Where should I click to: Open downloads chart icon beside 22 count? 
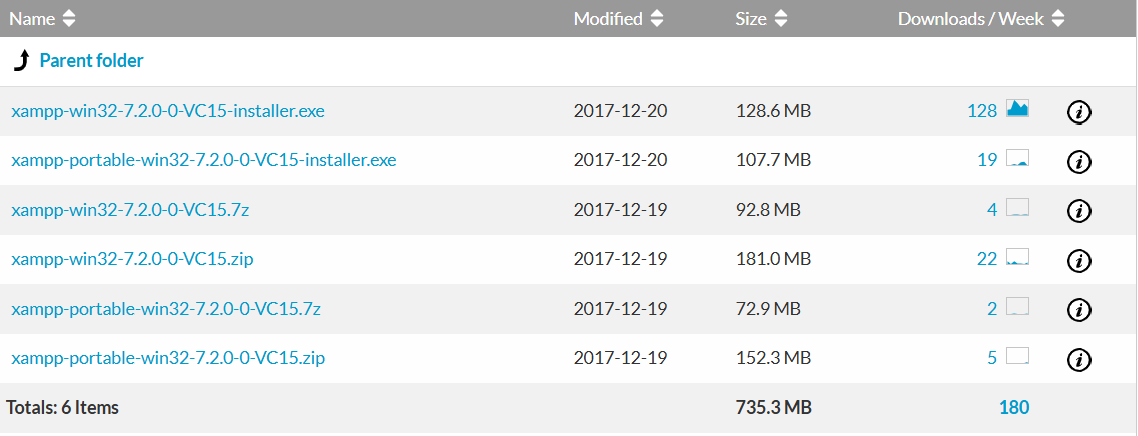[1017, 258]
